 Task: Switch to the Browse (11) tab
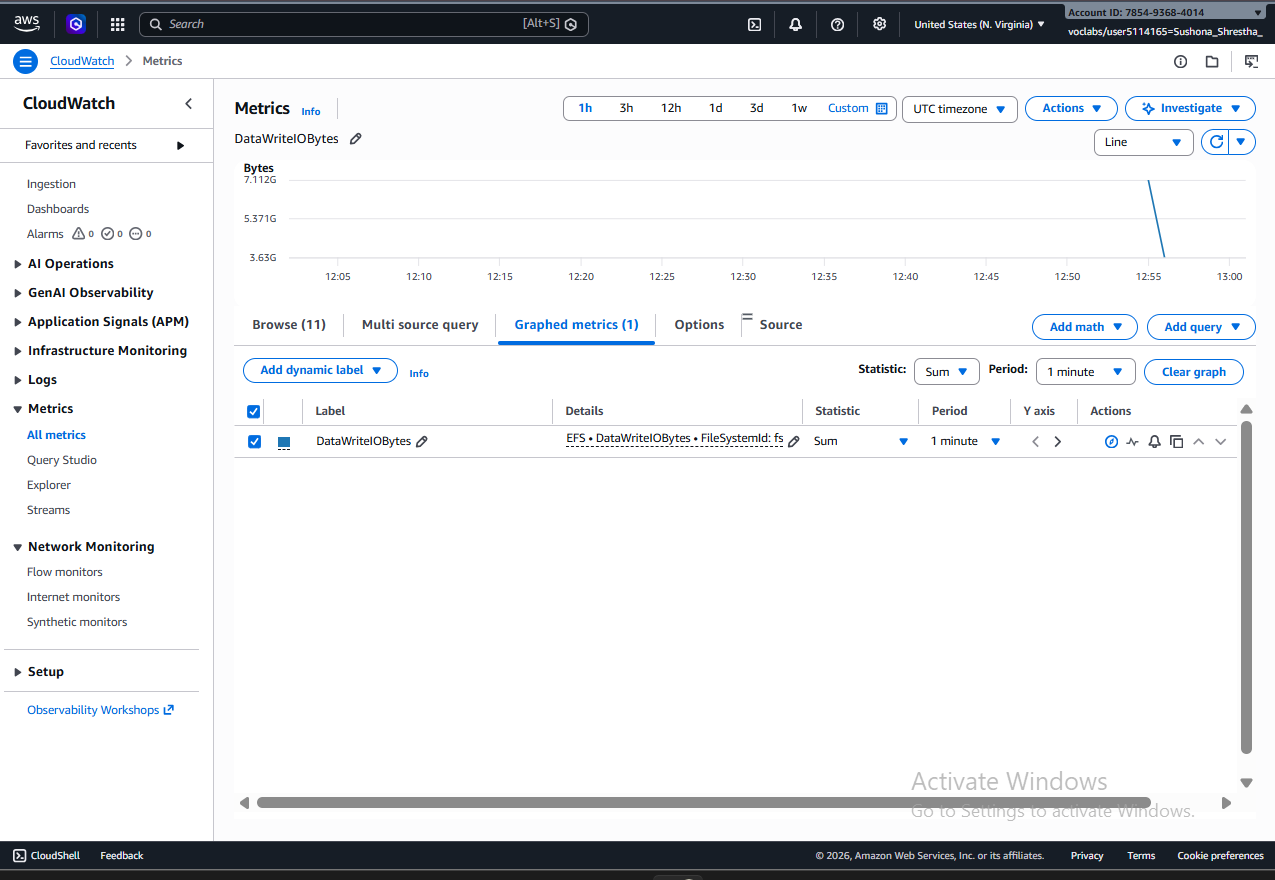pyautogui.click(x=289, y=325)
